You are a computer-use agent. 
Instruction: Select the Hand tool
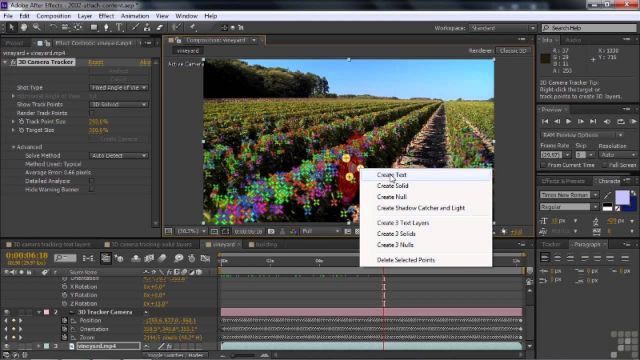pyautogui.click(x=24, y=27)
